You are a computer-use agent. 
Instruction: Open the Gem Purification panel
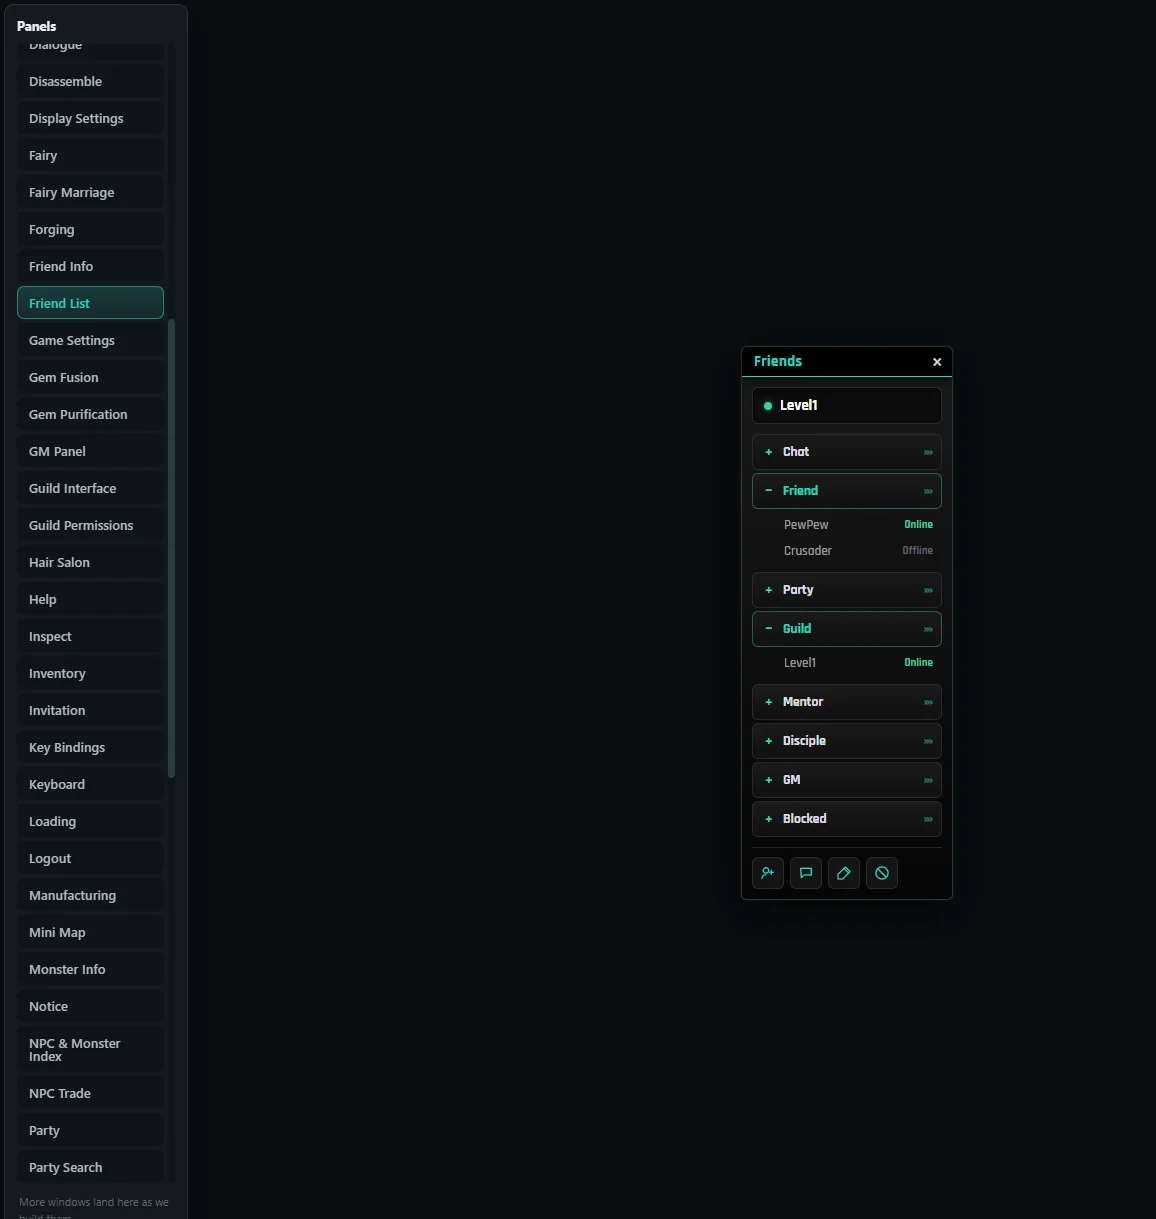[x=90, y=414]
